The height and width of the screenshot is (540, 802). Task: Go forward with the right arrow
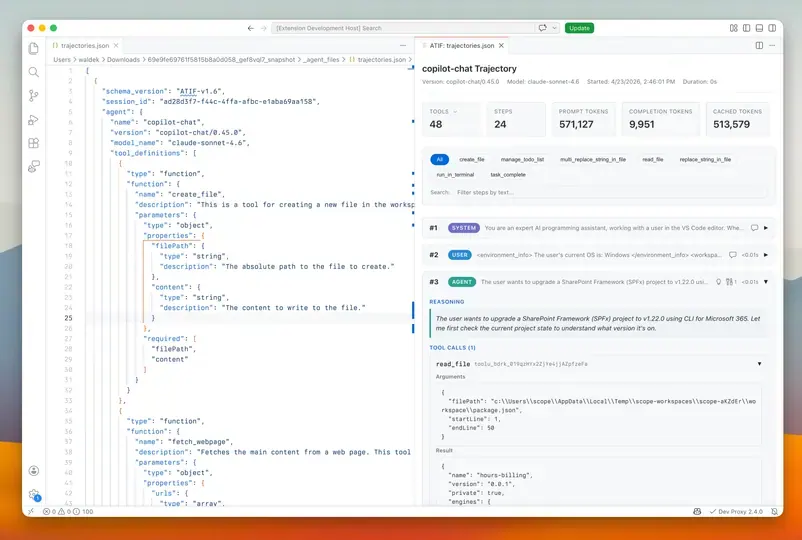click(x=263, y=28)
